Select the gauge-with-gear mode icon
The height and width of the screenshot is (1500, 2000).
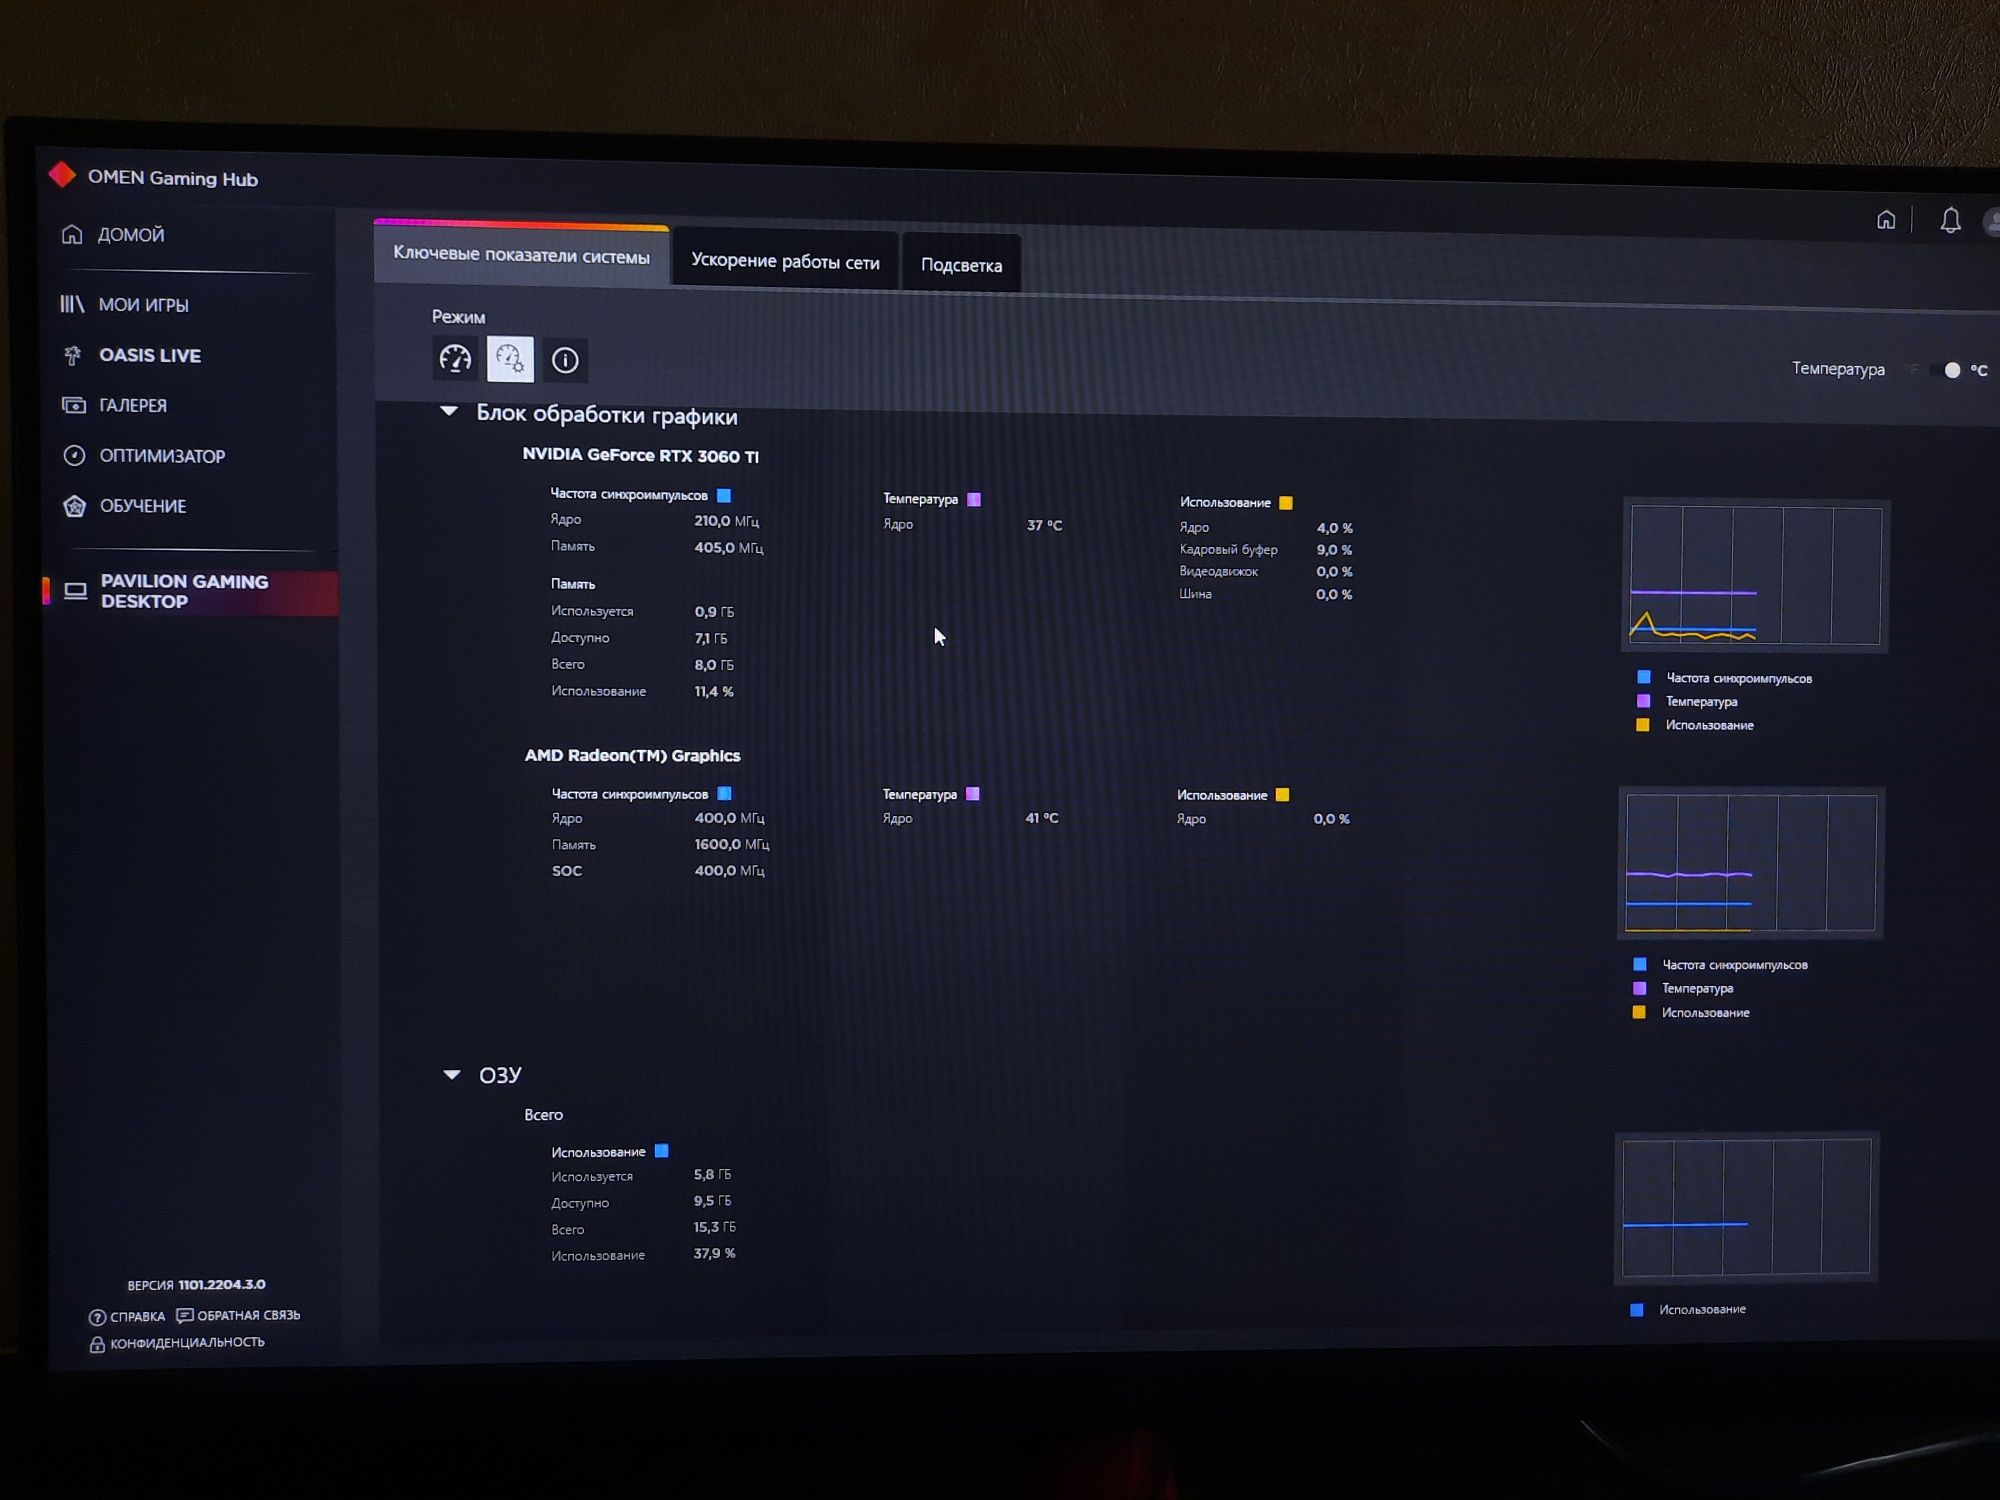(x=510, y=359)
